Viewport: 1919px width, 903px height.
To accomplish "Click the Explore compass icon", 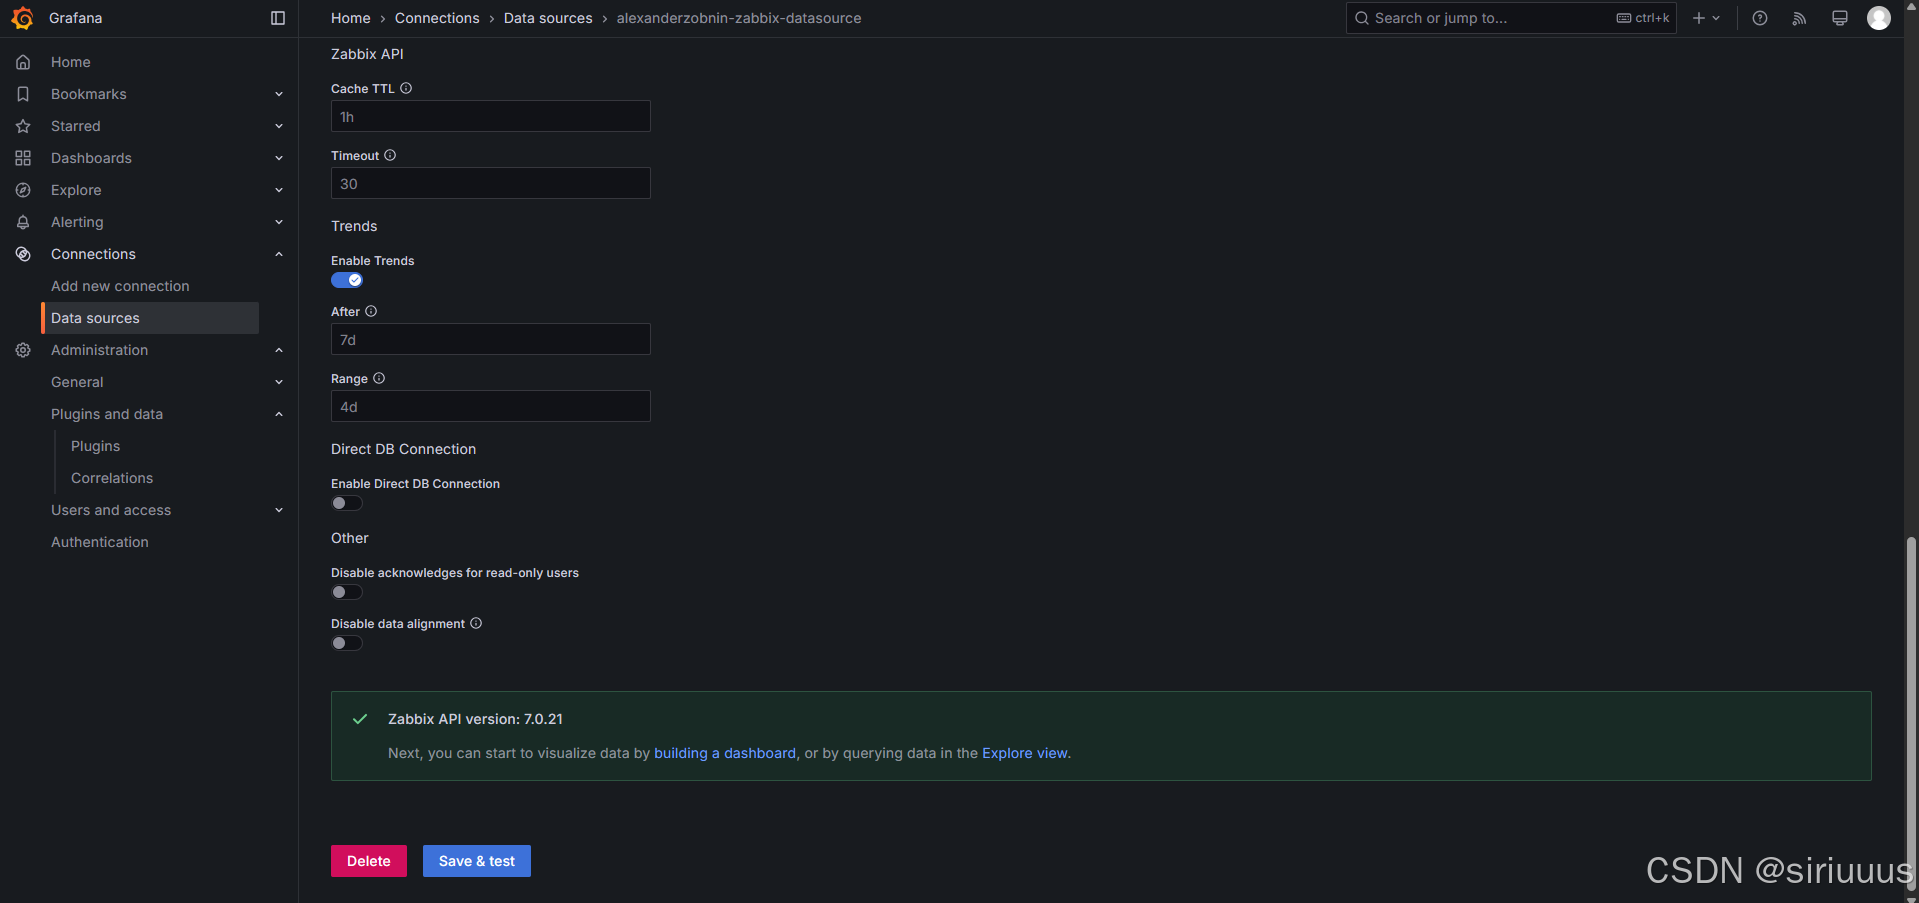I will tap(23, 190).
